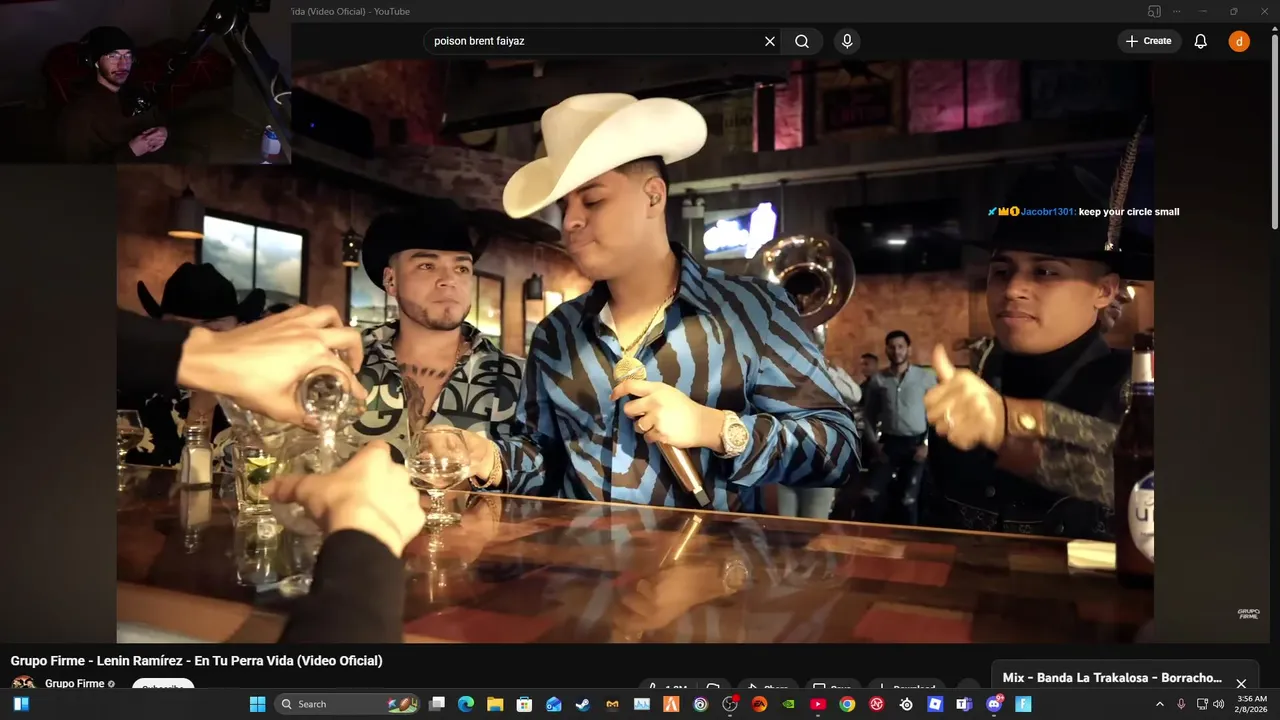Expand the system tray hidden icons chevron
Screen dimensions: 1280x720
1160,704
